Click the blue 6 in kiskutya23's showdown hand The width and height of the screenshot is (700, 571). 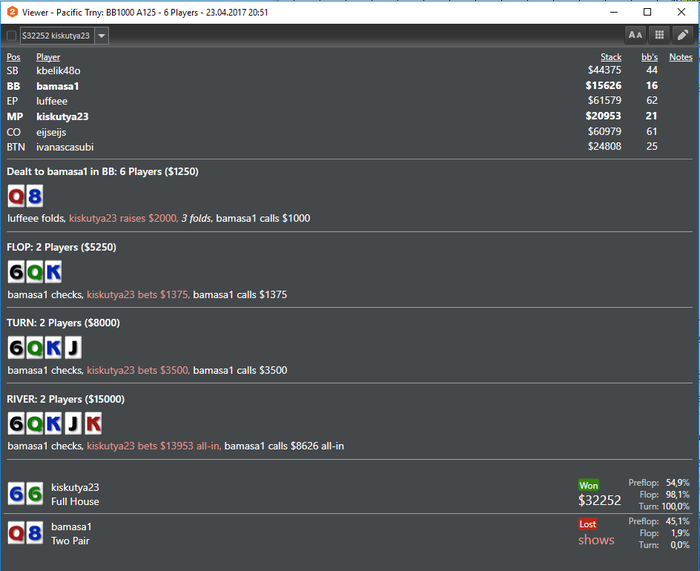pos(16,494)
